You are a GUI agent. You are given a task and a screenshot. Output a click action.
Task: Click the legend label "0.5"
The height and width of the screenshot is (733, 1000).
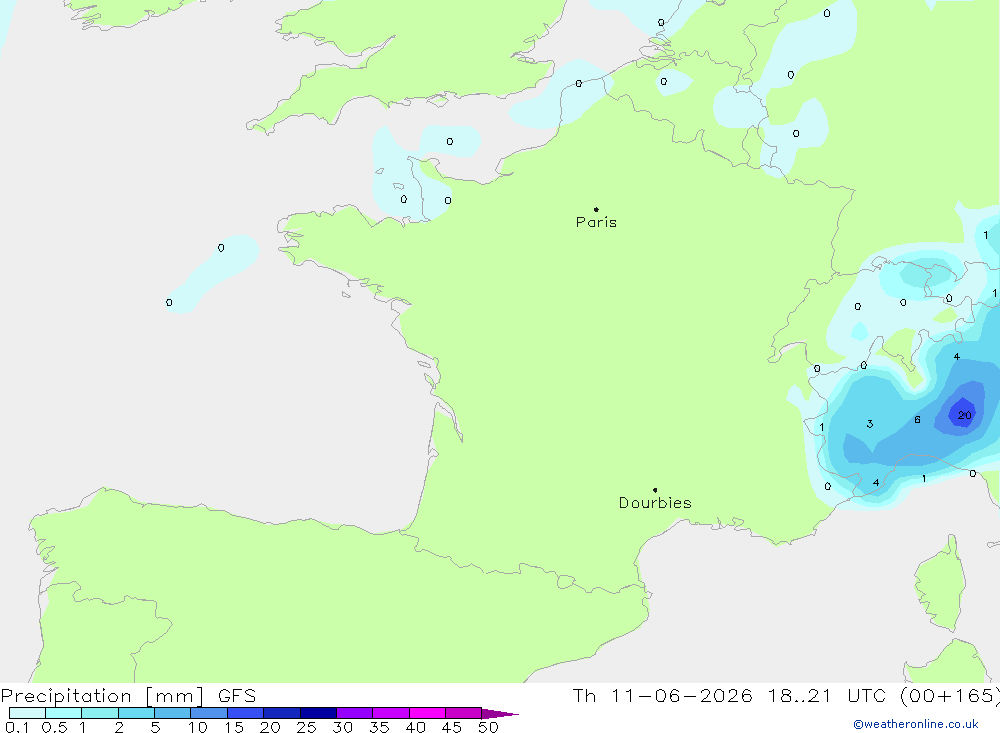coord(54,727)
